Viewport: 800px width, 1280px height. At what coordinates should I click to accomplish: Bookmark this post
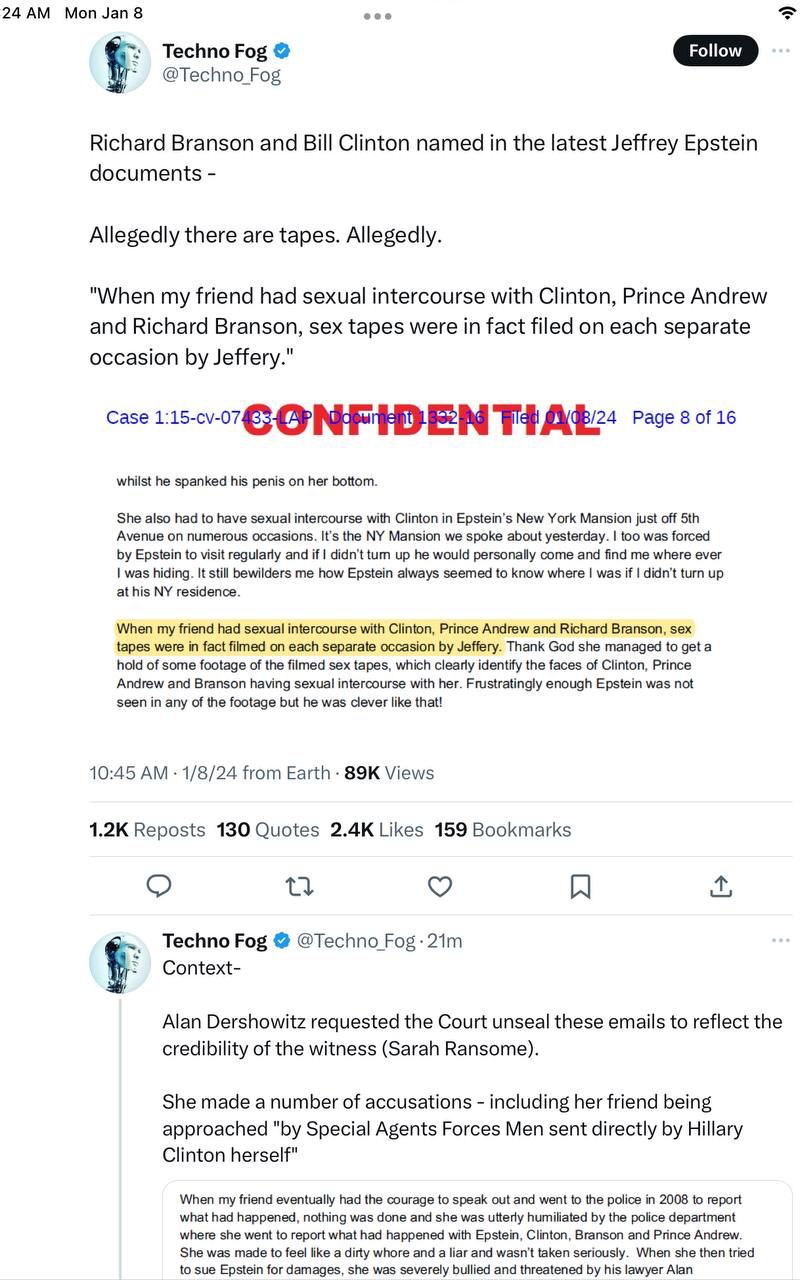[580, 886]
